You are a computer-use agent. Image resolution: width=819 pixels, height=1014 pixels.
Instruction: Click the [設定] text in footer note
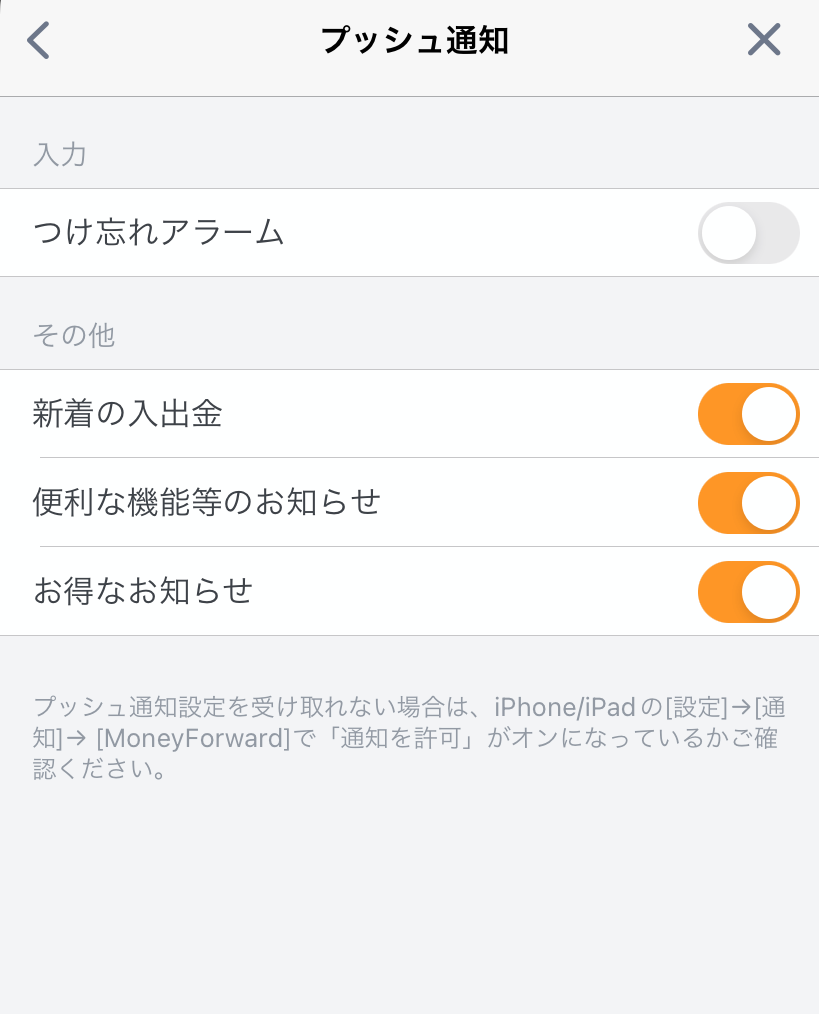(697, 707)
